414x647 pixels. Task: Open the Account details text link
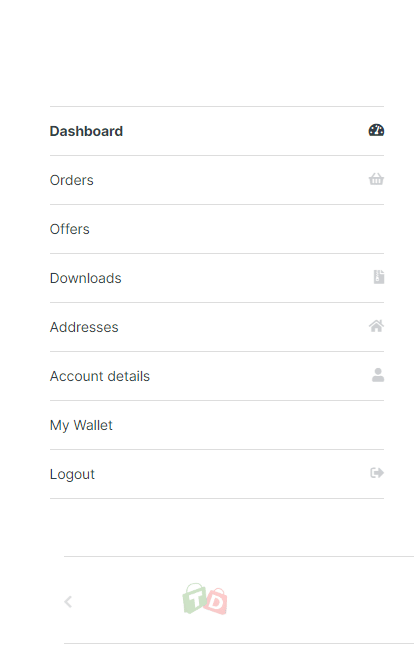(100, 376)
